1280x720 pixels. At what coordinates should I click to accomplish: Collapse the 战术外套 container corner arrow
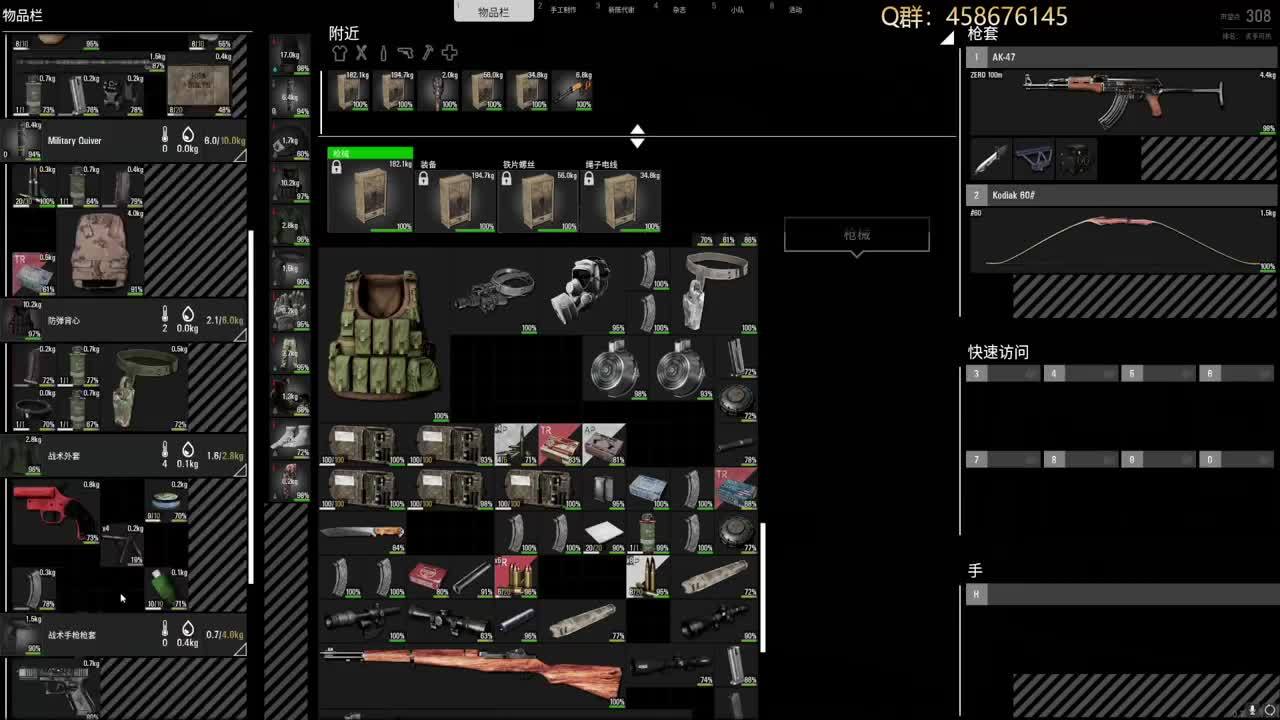coord(240,470)
